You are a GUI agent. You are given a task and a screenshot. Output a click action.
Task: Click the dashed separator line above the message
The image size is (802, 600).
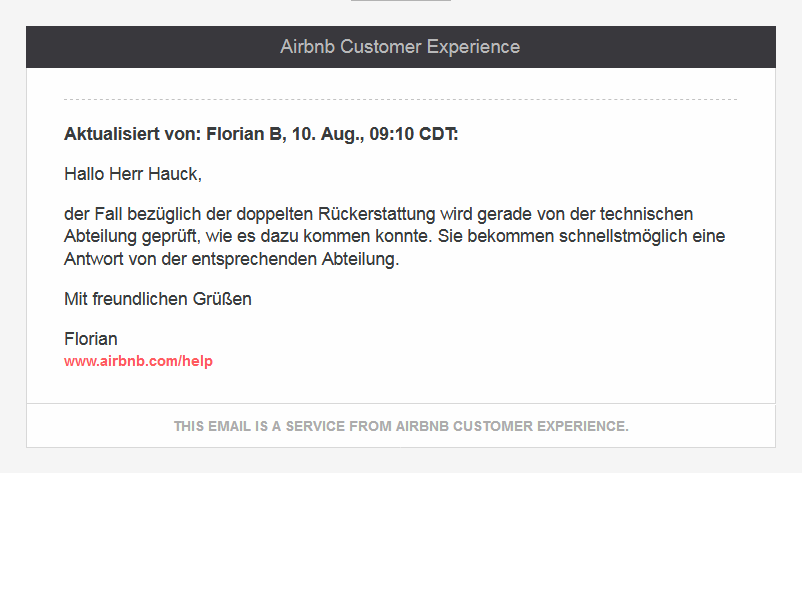point(400,100)
